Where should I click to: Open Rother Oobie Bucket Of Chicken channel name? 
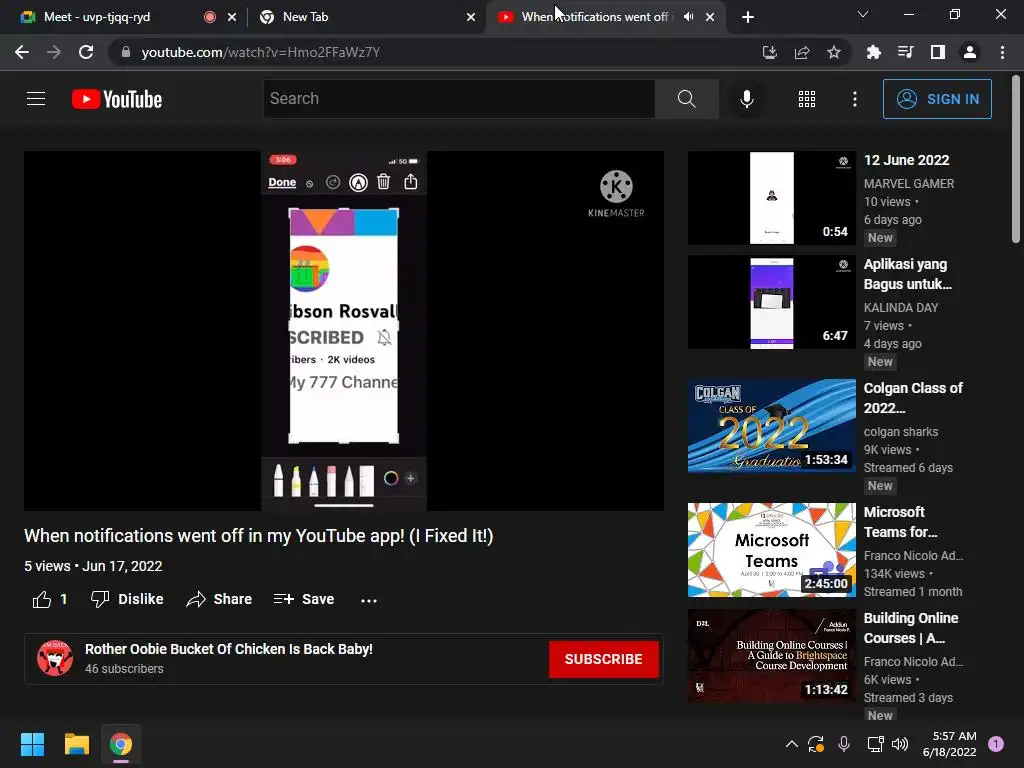(x=229, y=649)
